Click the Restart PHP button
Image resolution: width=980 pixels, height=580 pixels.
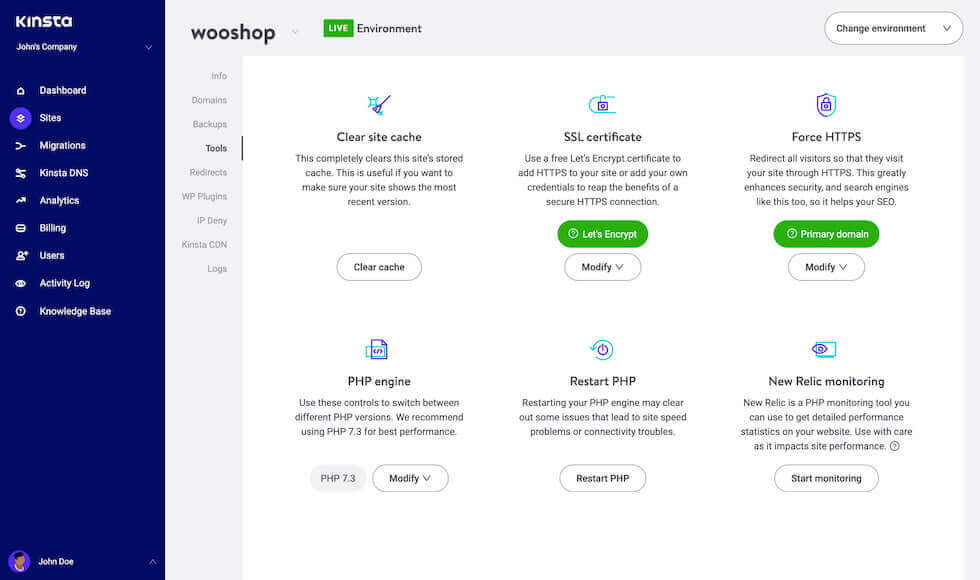click(x=602, y=478)
